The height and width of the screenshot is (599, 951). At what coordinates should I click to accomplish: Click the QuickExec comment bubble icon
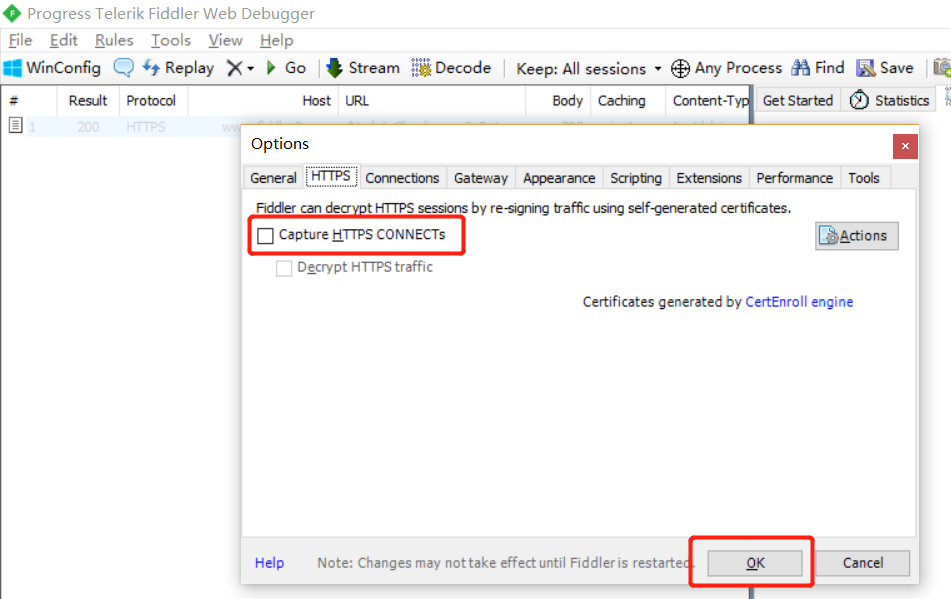tap(122, 67)
